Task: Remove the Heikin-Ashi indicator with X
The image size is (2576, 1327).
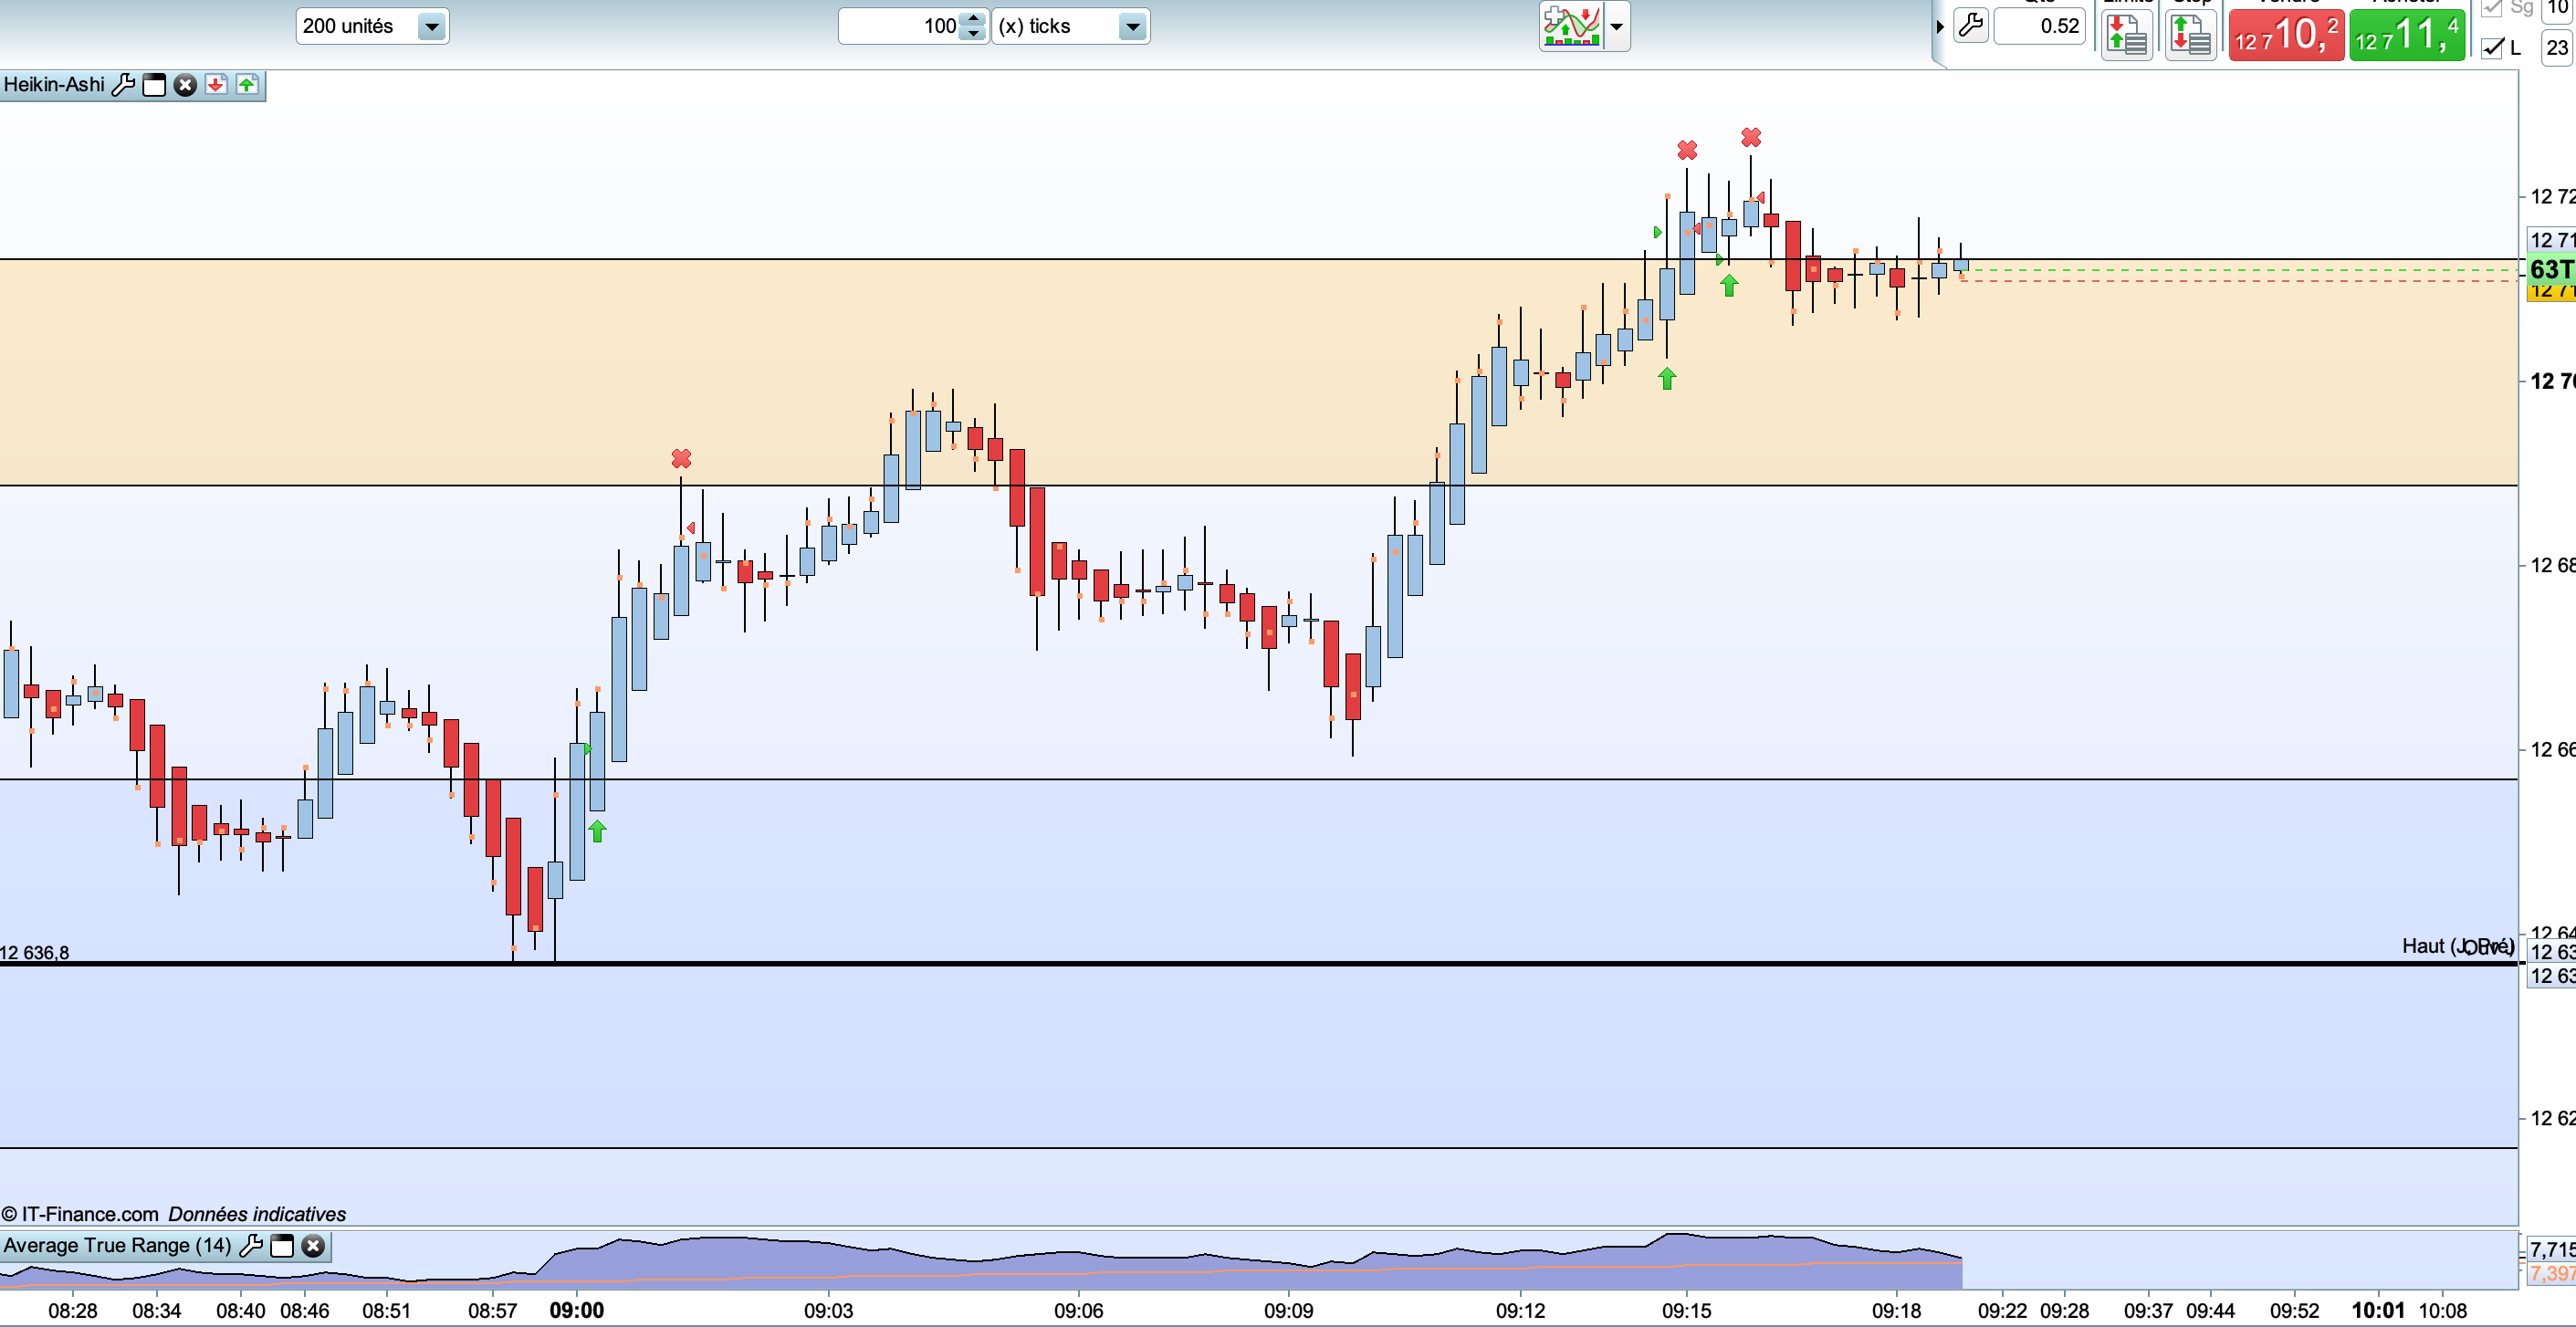Action: (x=185, y=85)
